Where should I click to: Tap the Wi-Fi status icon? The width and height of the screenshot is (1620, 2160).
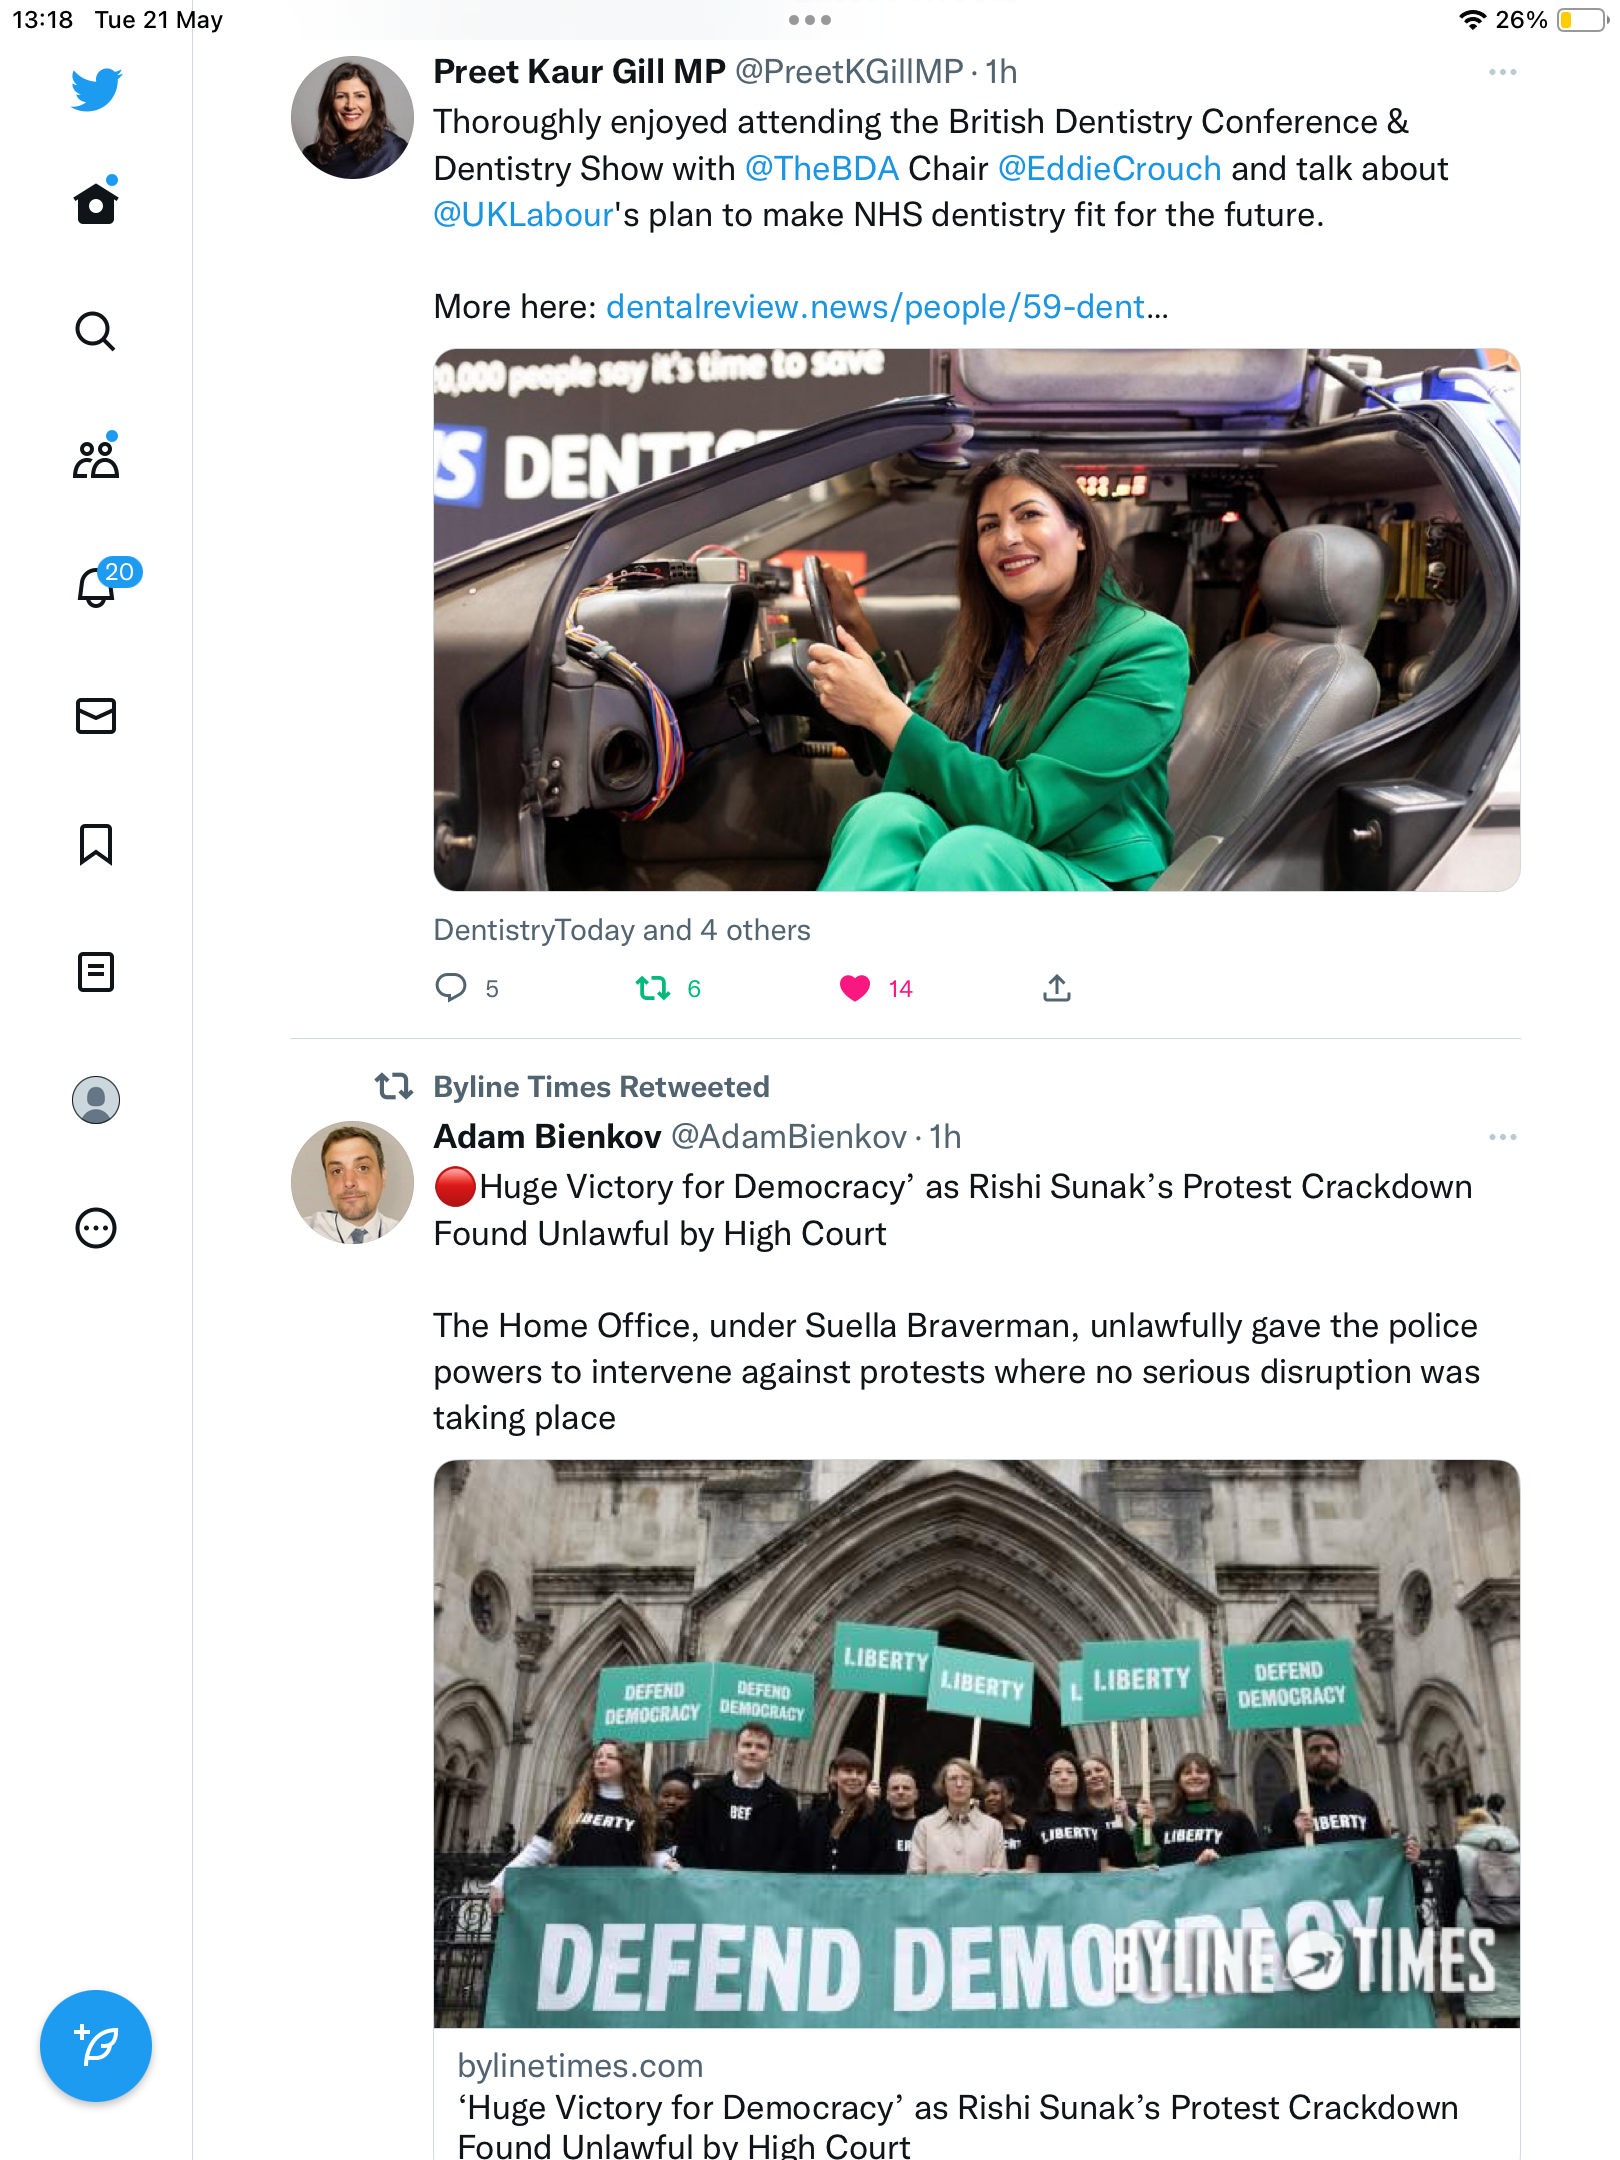(x=1471, y=20)
